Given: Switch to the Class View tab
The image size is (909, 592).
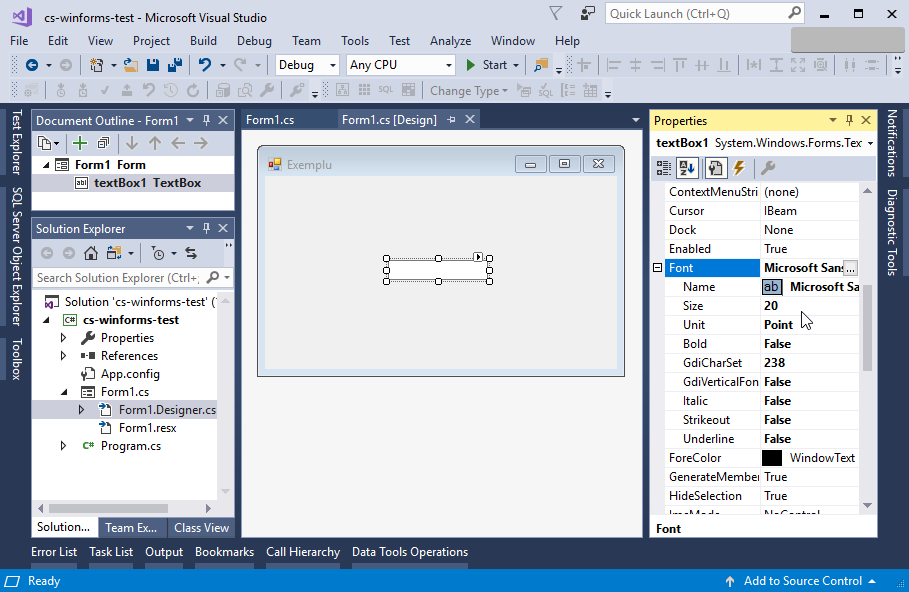Looking at the screenshot, I should coord(201,528).
